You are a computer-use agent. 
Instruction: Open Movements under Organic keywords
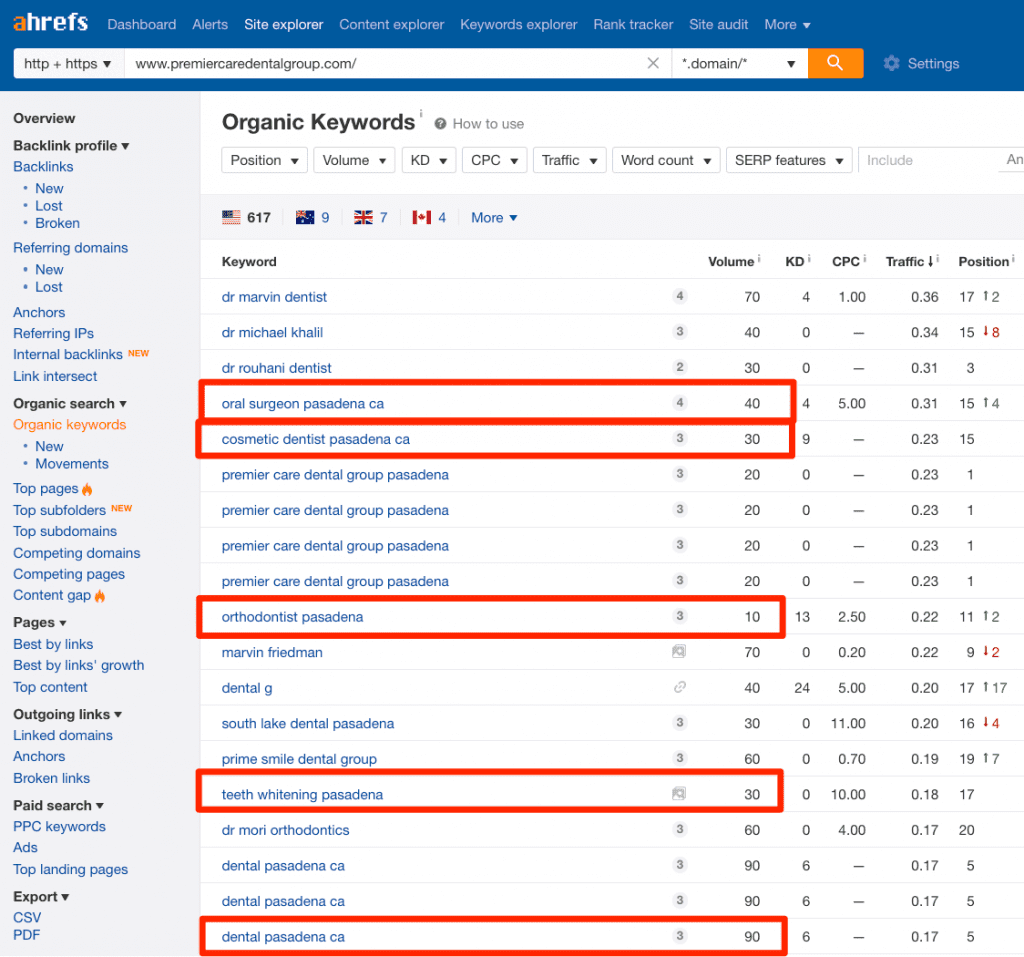pos(72,464)
